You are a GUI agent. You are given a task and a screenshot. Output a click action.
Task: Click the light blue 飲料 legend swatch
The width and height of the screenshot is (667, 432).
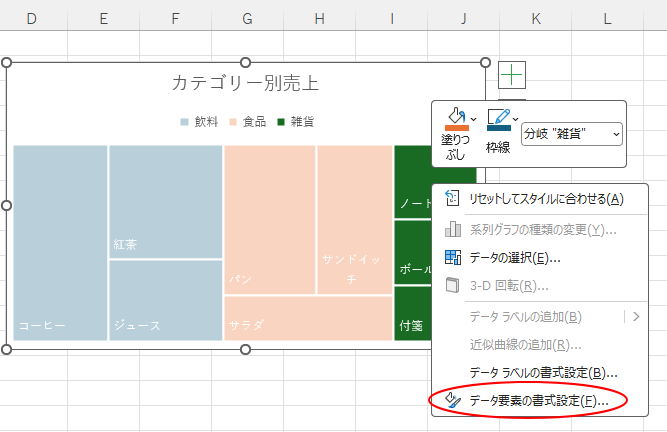click(x=184, y=122)
